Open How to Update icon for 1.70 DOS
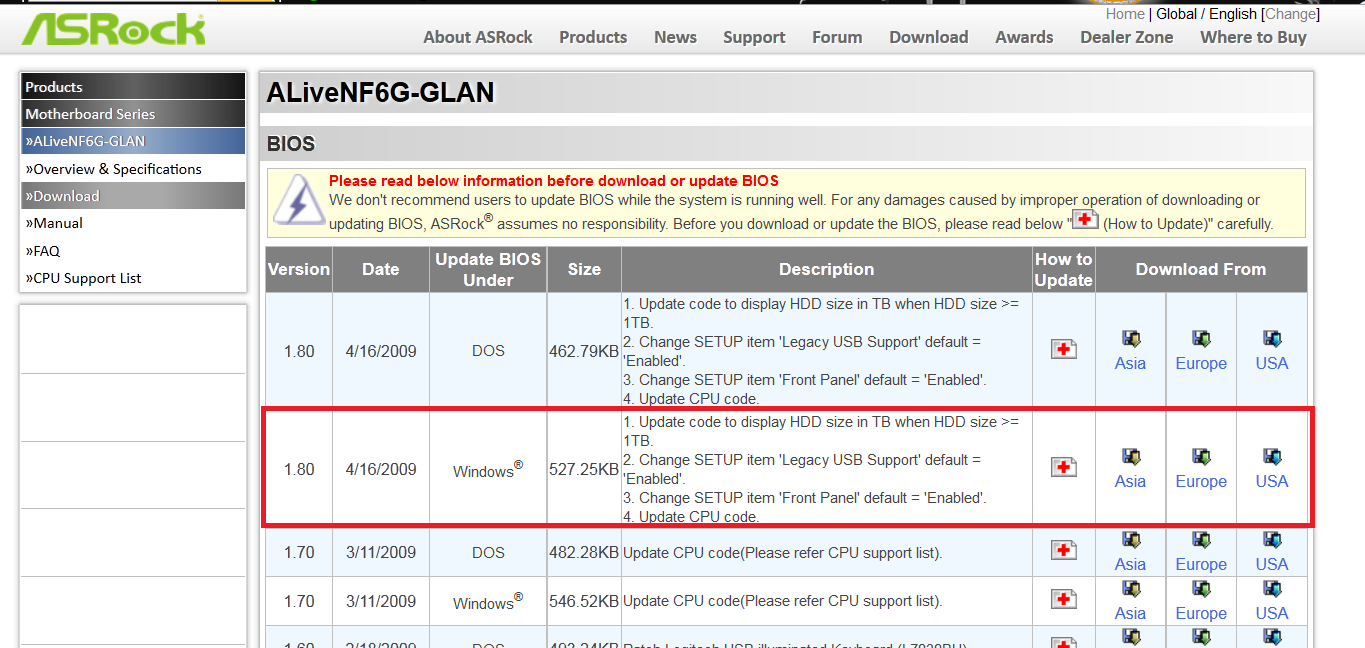1365x648 pixels. click(1064, 550)
